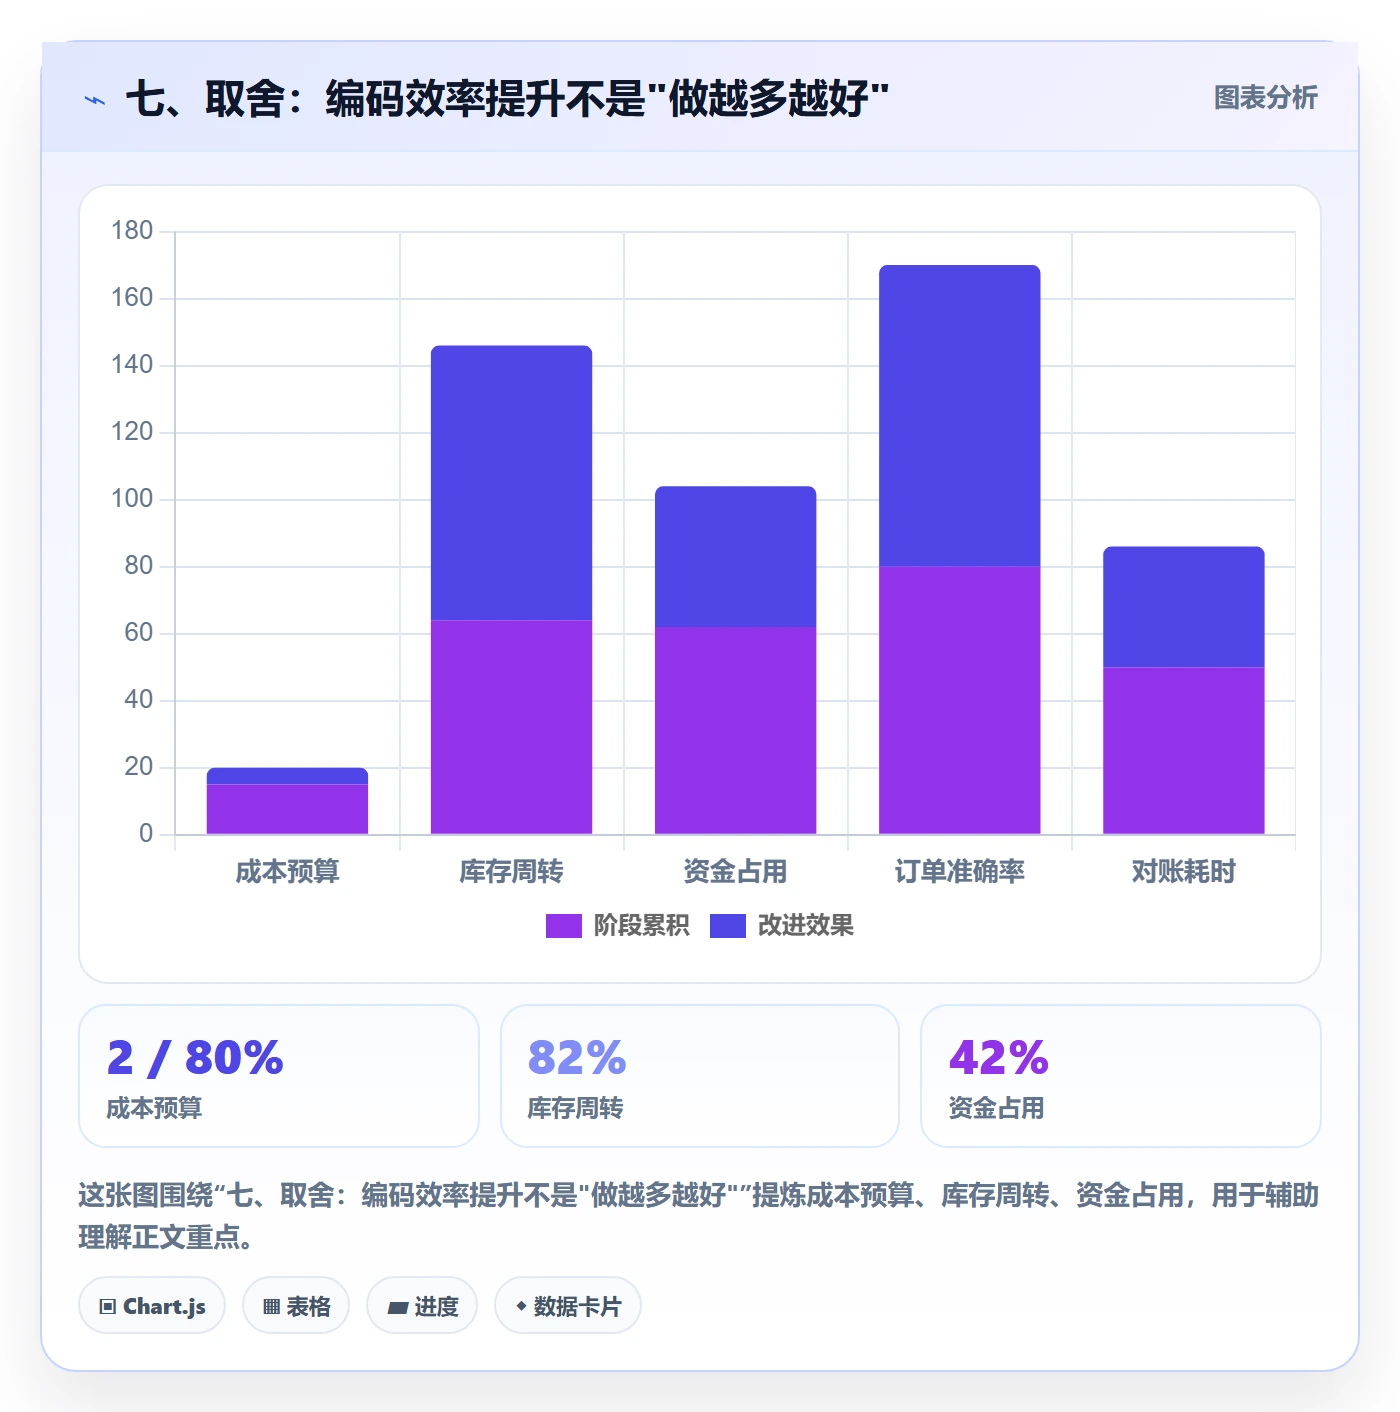Click the 库存周转 x-axis label
This screenshot has width=1400, height=1412.
511,872
